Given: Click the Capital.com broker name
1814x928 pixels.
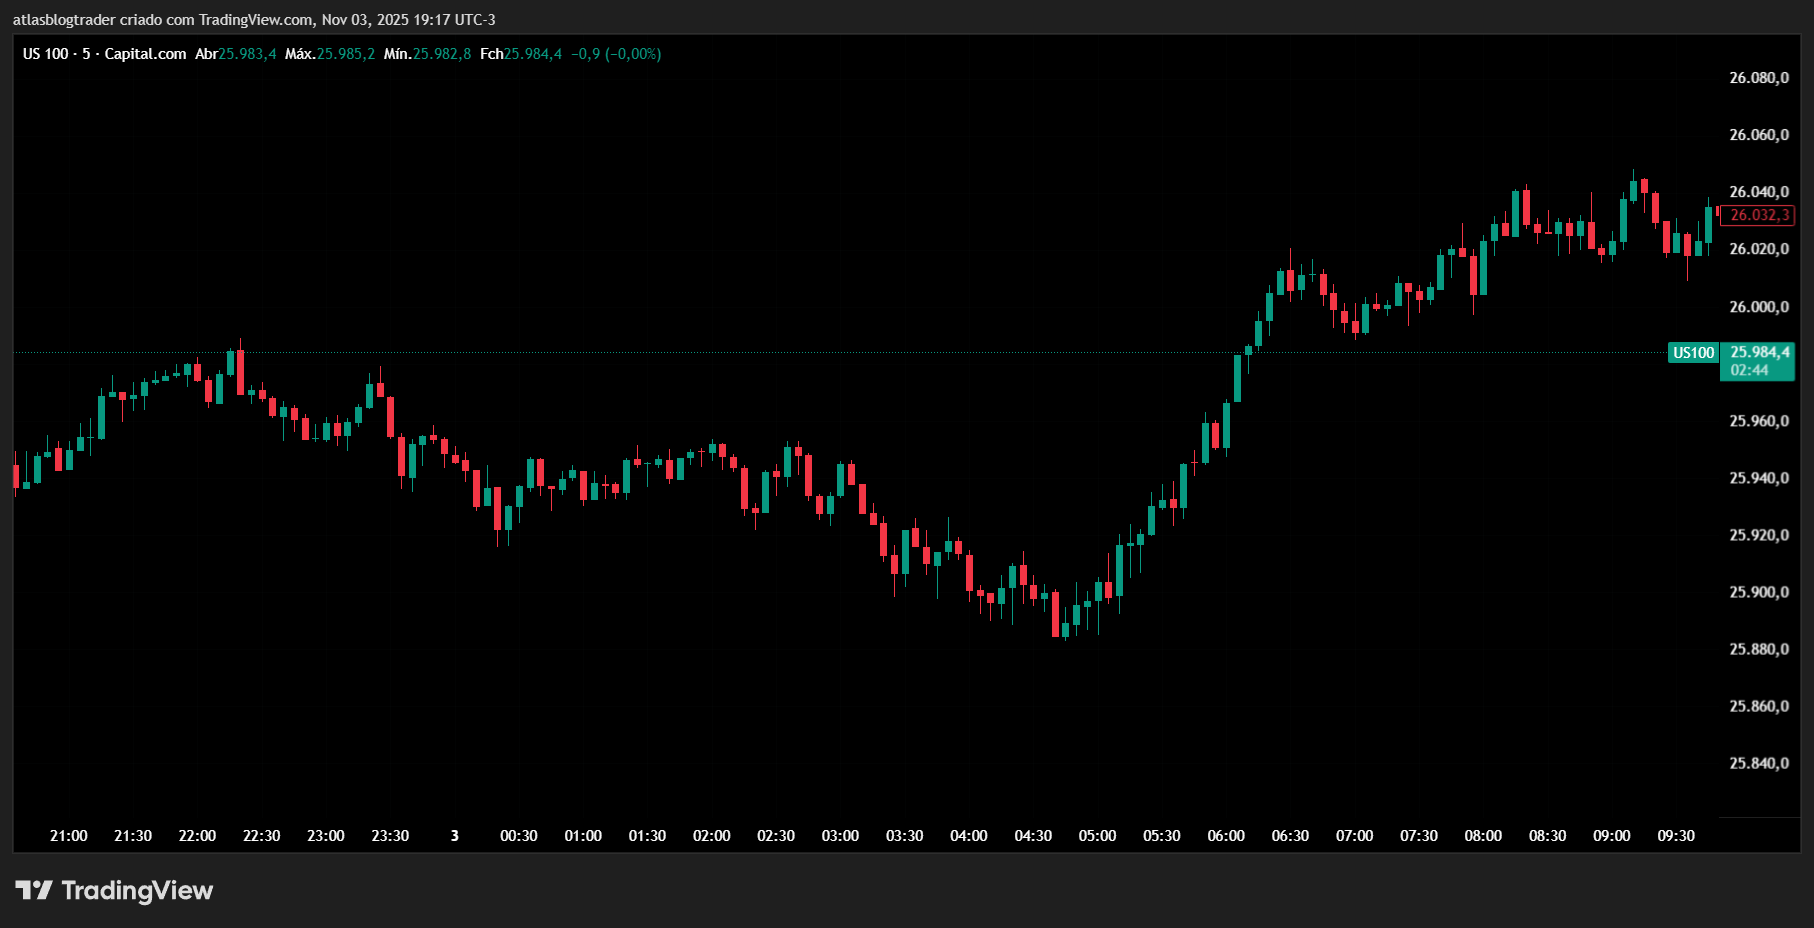Looking at the screenshot, I should click(146, 55).
